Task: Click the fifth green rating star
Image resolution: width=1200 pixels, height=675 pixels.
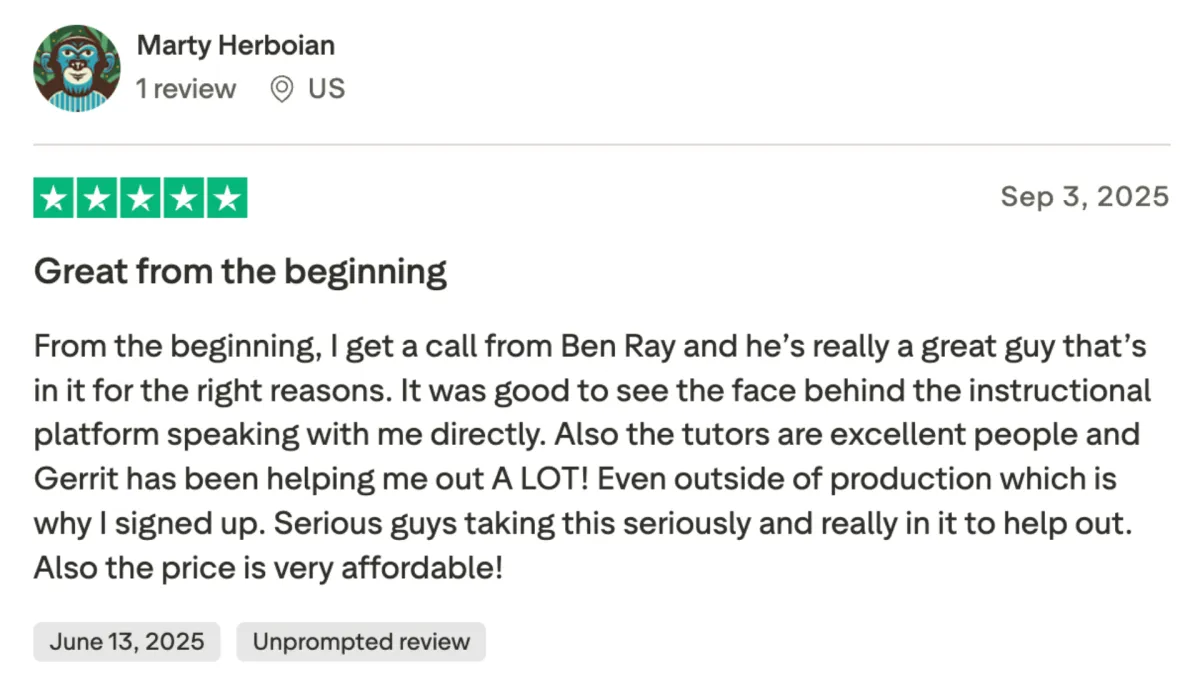Action: [x=226, y=198]
